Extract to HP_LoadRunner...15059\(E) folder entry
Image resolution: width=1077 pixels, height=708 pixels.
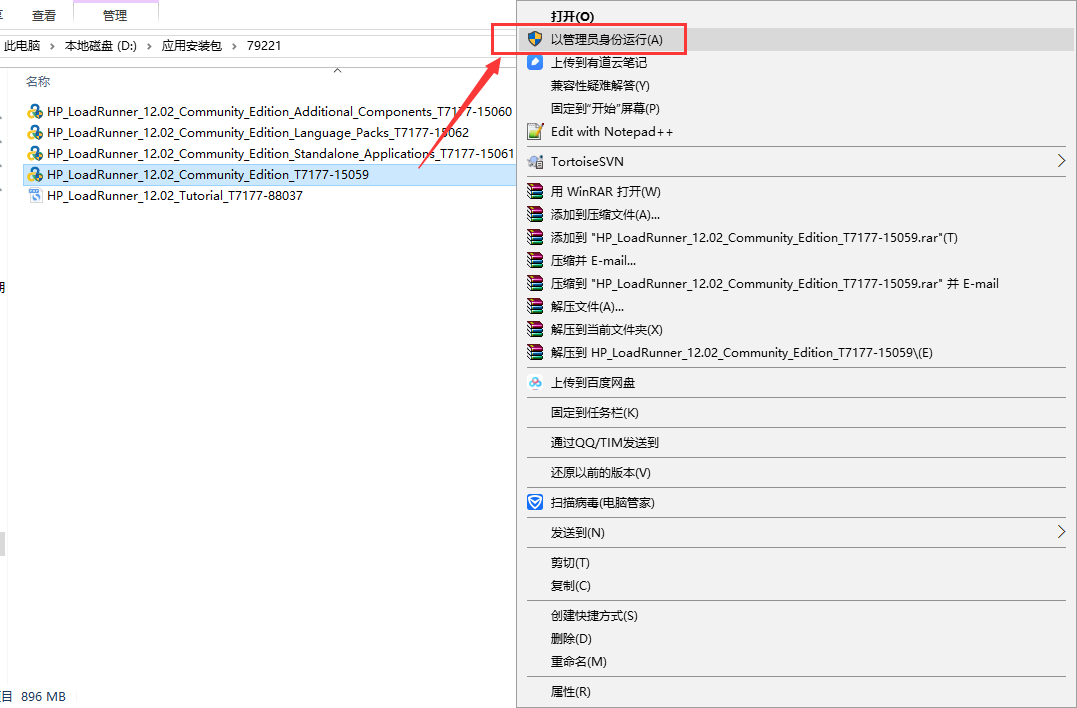point(796,352)
